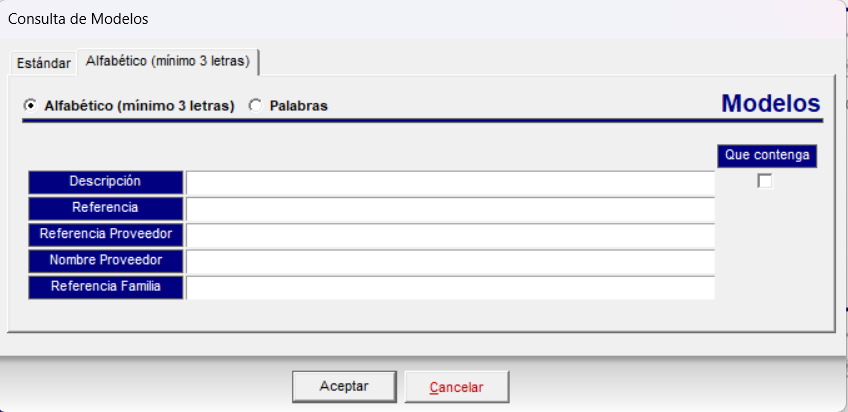848x412 pixels.
Task: Click the blue Referencia label
Action: pos(105,209)
